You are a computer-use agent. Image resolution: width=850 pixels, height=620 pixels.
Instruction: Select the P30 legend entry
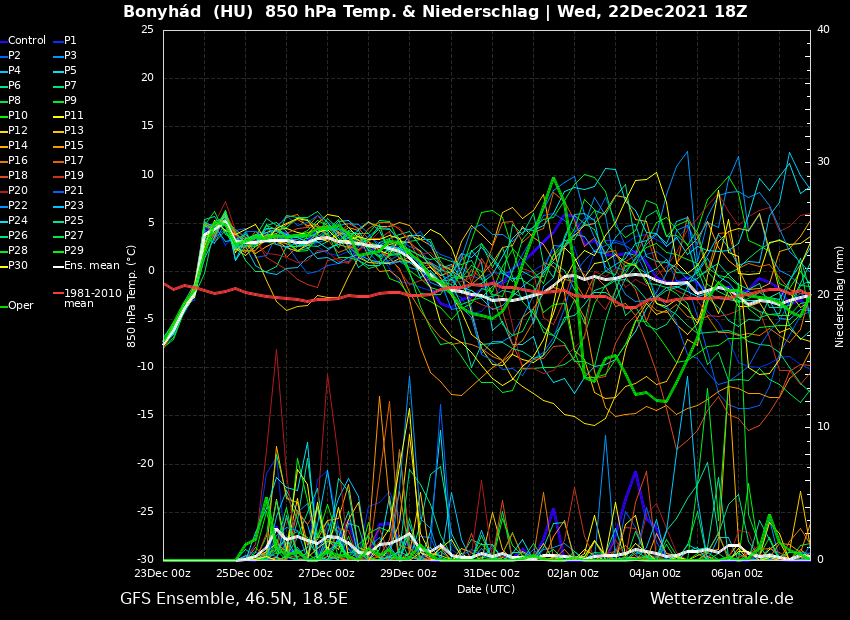tap(18, 266)
